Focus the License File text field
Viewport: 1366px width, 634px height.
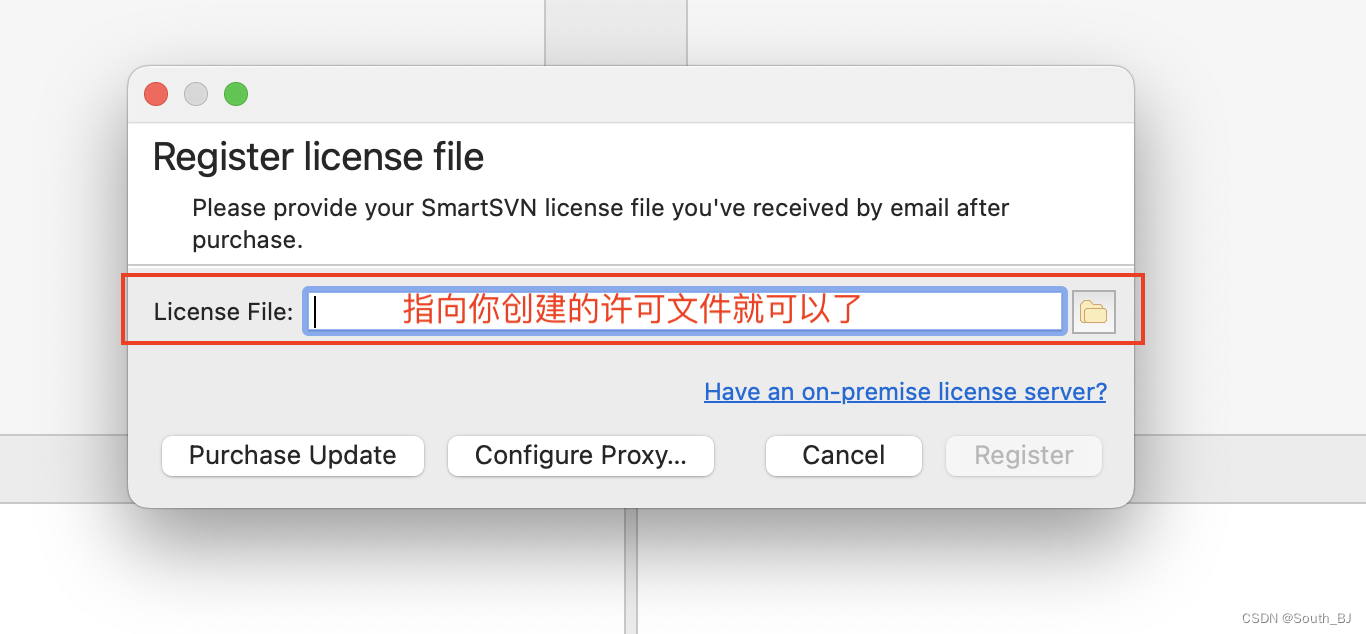pos(685,311)
